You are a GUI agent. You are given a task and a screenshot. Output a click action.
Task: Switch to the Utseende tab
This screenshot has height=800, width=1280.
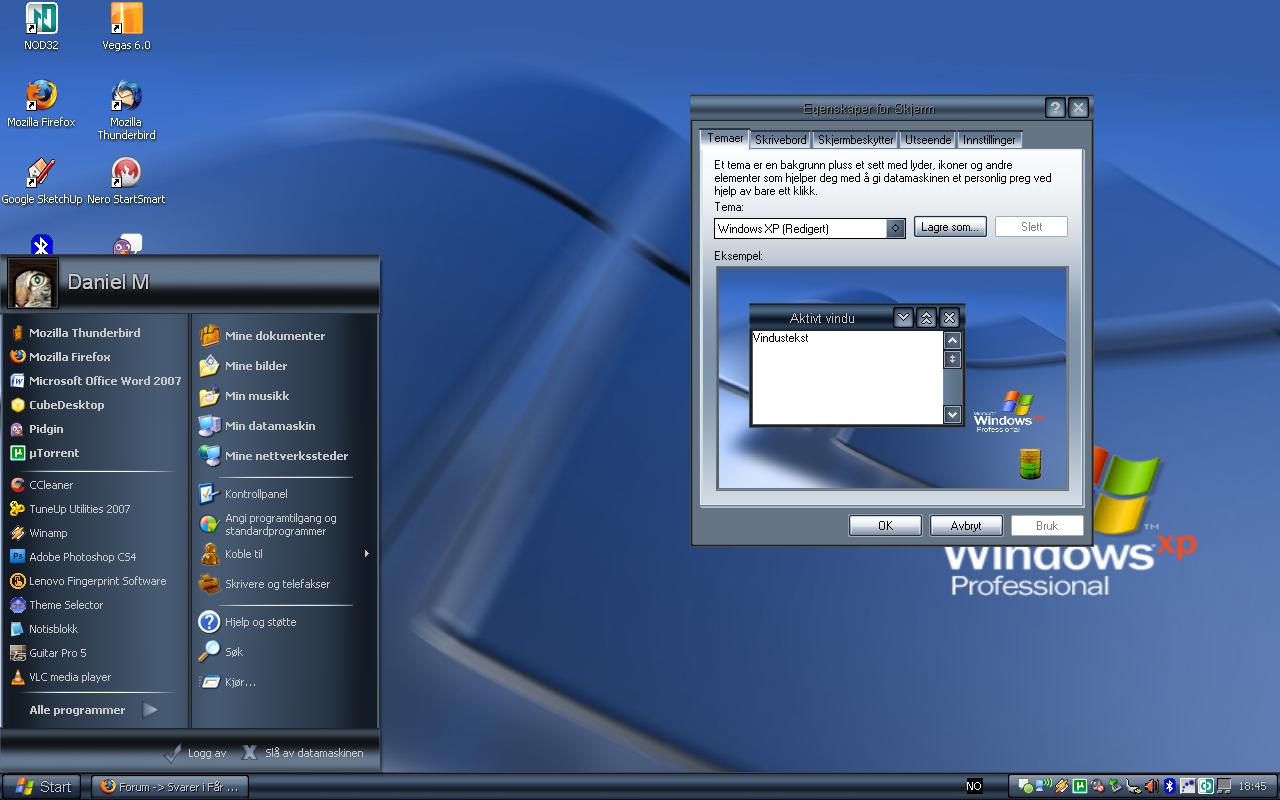click(928, 140)
